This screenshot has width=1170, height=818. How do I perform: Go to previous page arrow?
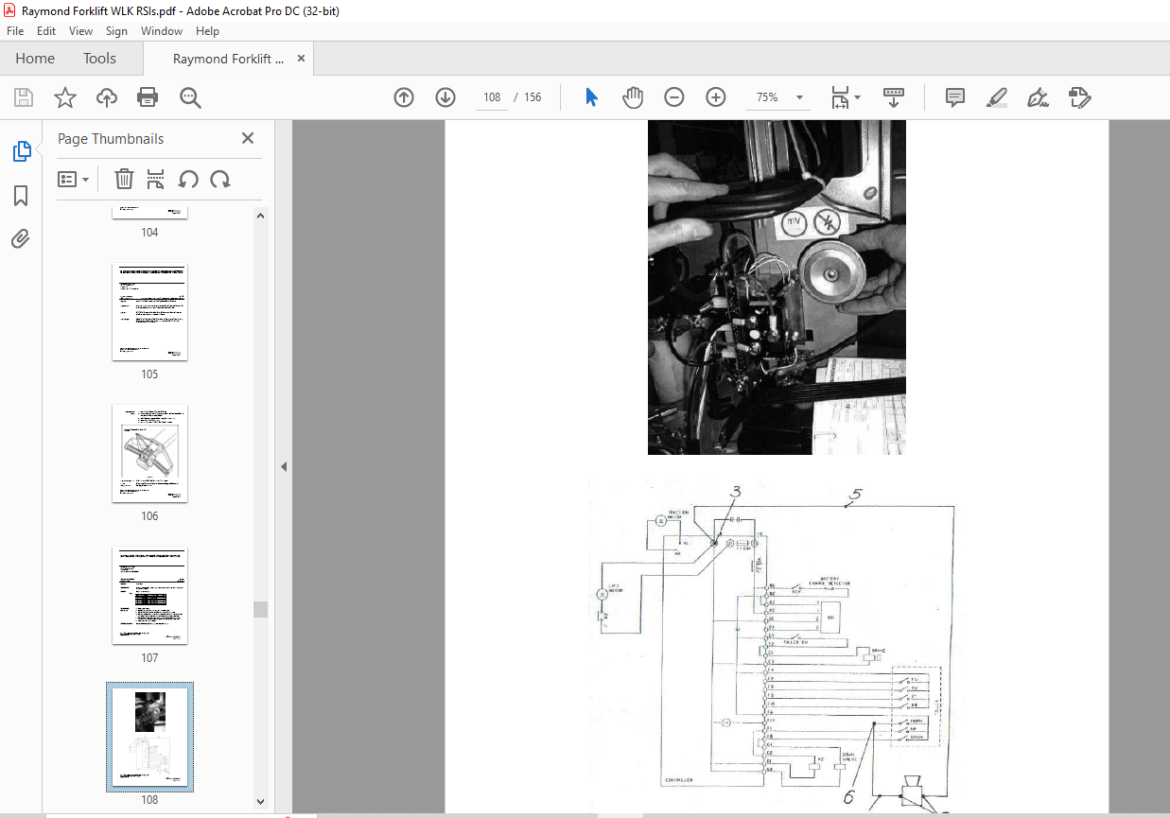click(404, 97)
